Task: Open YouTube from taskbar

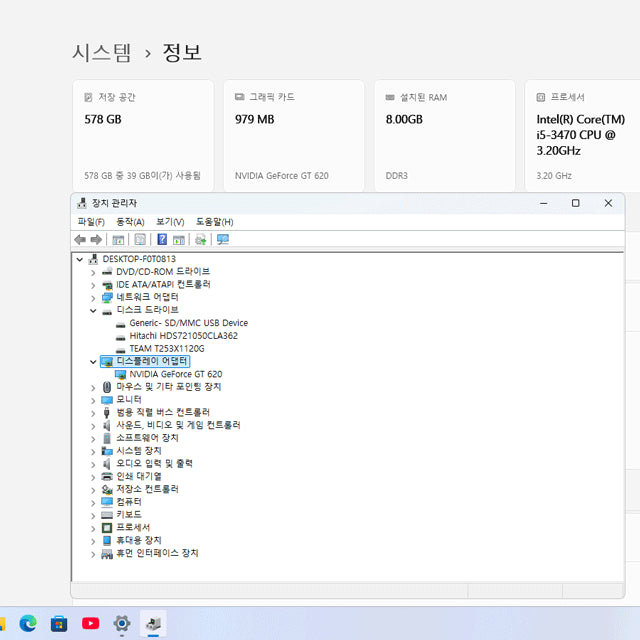Action: tap(91, 624)
